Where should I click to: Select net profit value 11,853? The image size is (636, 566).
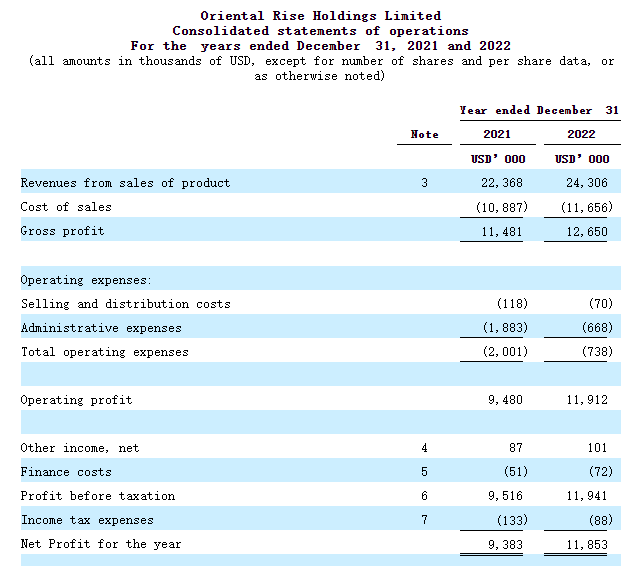587,544
